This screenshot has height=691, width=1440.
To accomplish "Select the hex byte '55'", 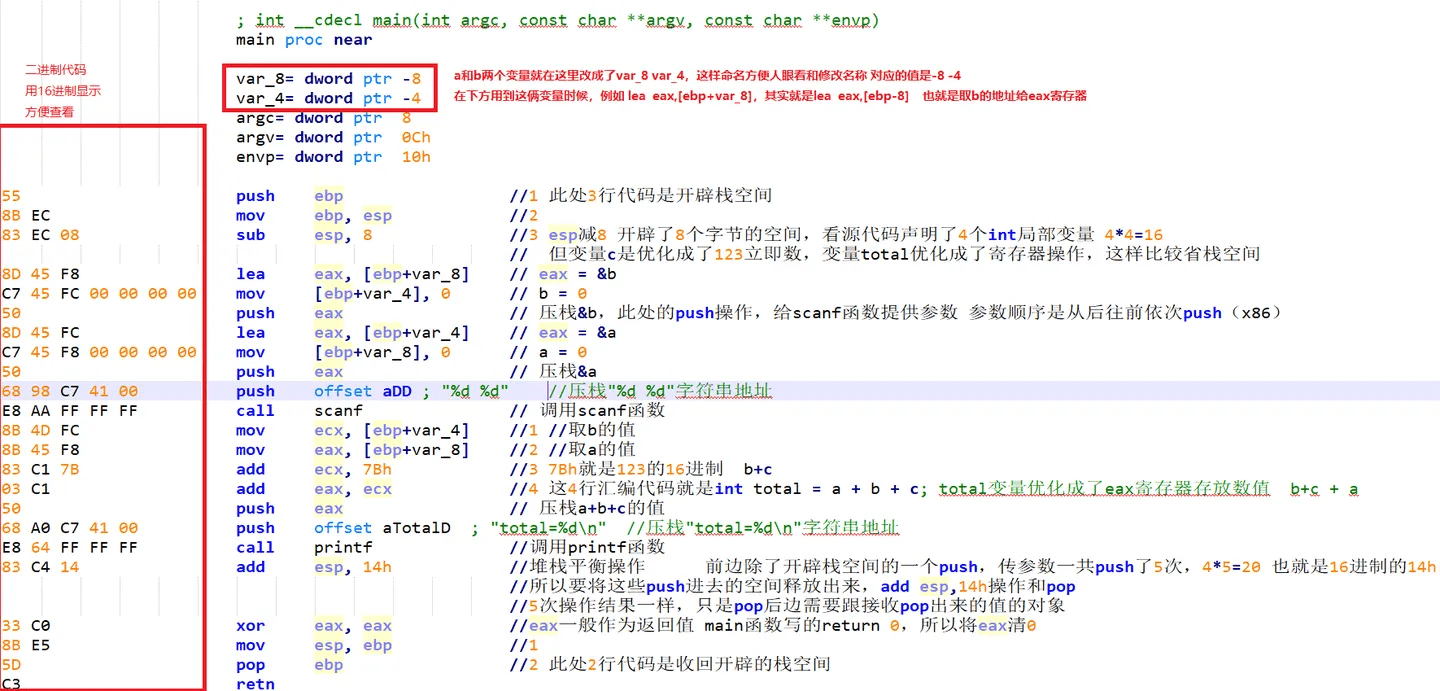I will (11, 196).
